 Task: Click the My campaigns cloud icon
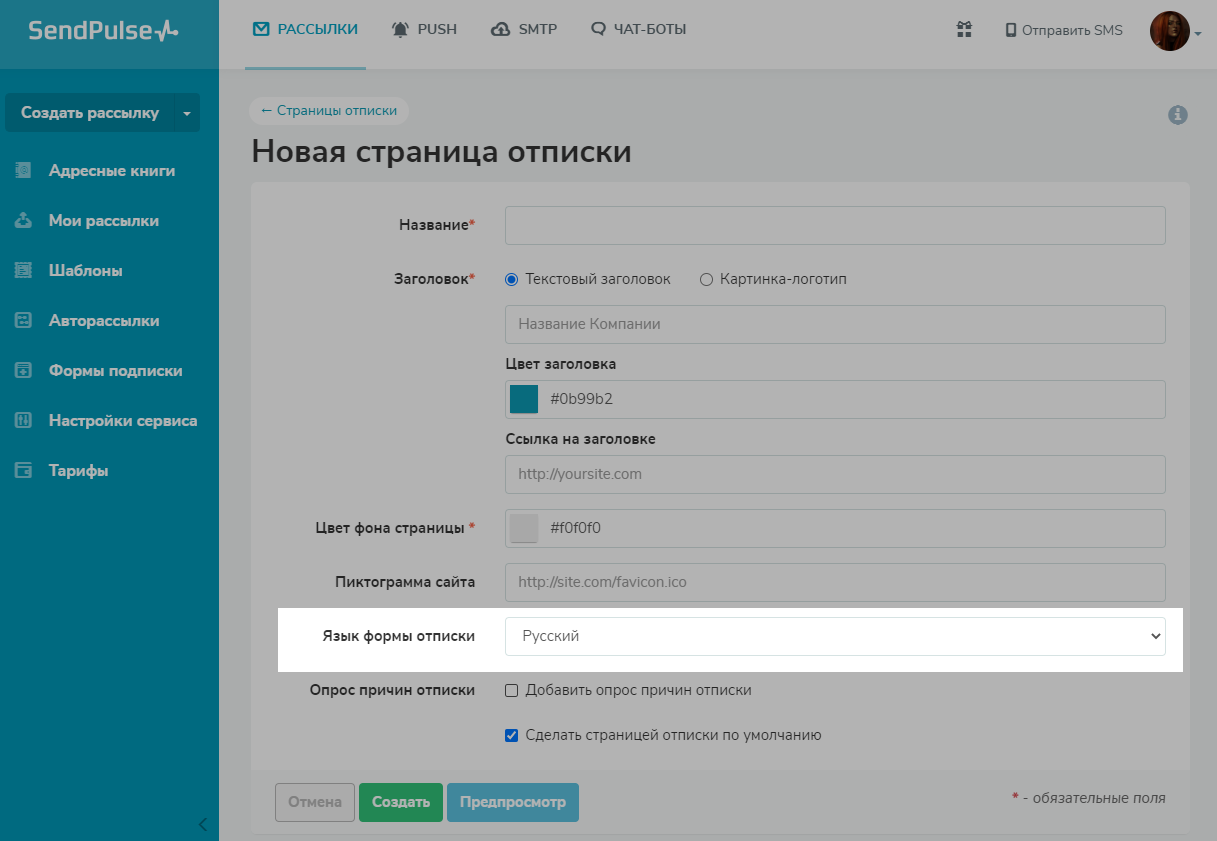(x=24, y=221)
